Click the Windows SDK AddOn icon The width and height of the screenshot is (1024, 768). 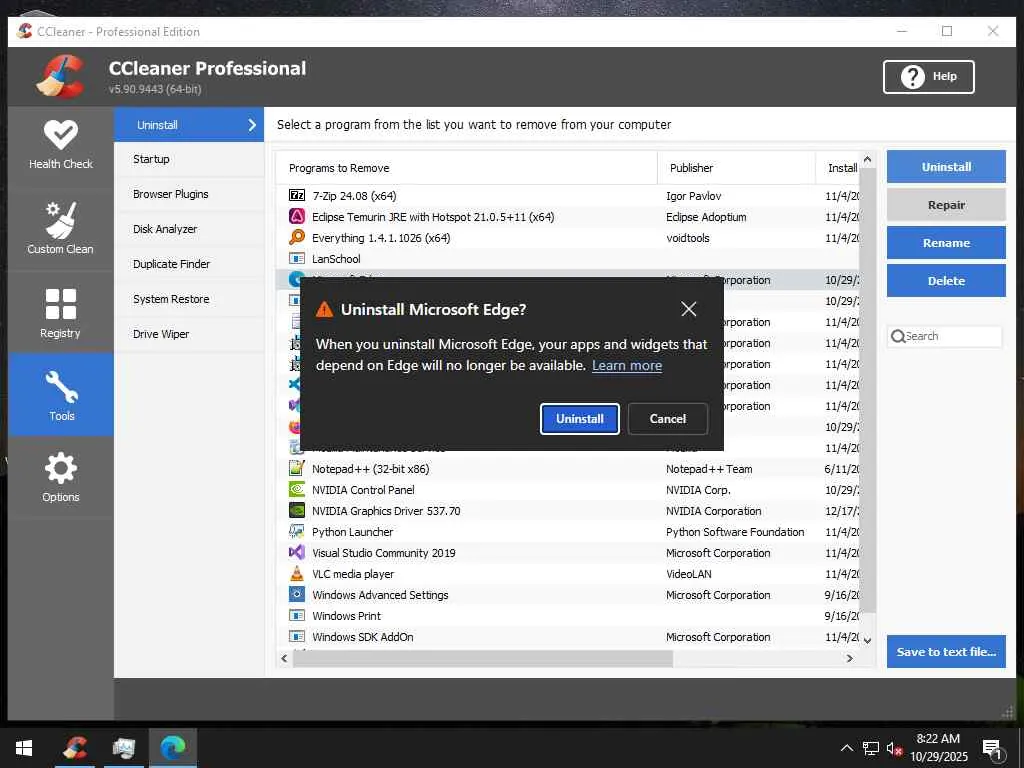coord(296,636)
